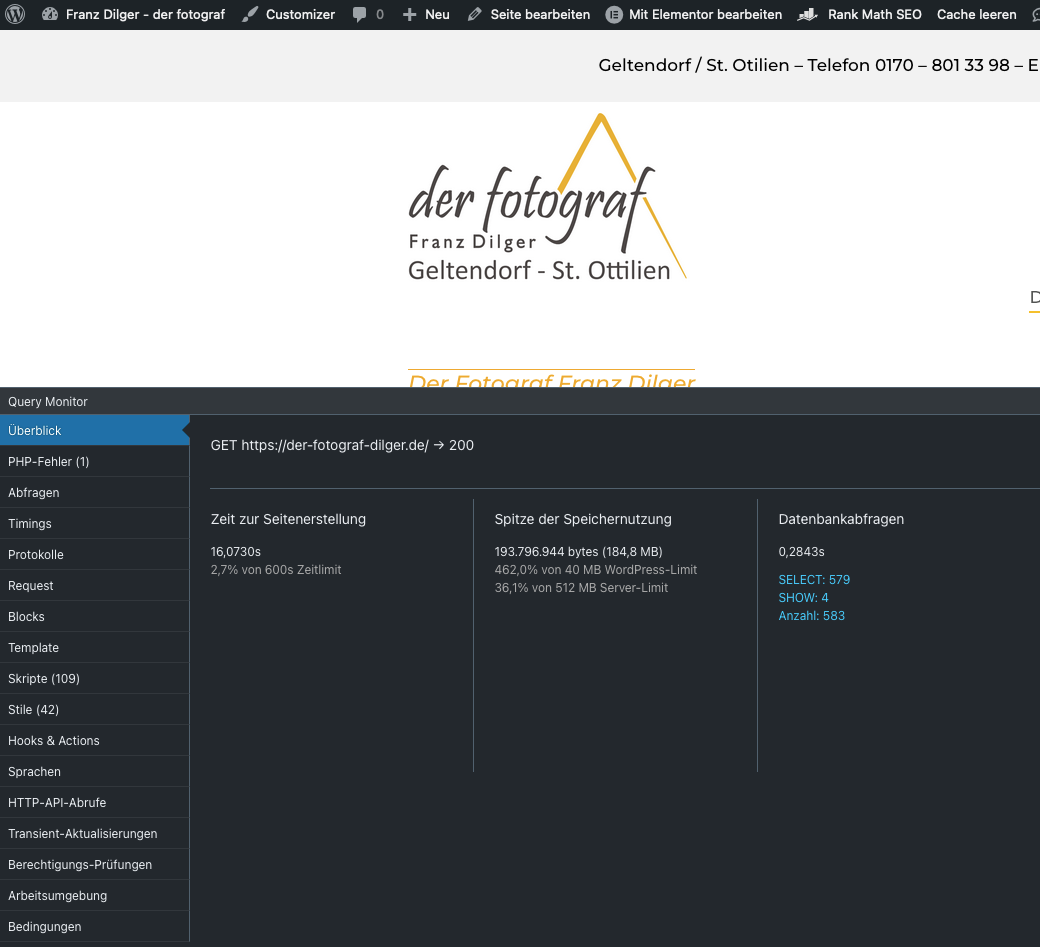Choose Seite bearbeiten in admin bar
This screenshot has height=947, width=1040.
coord(540,15)
